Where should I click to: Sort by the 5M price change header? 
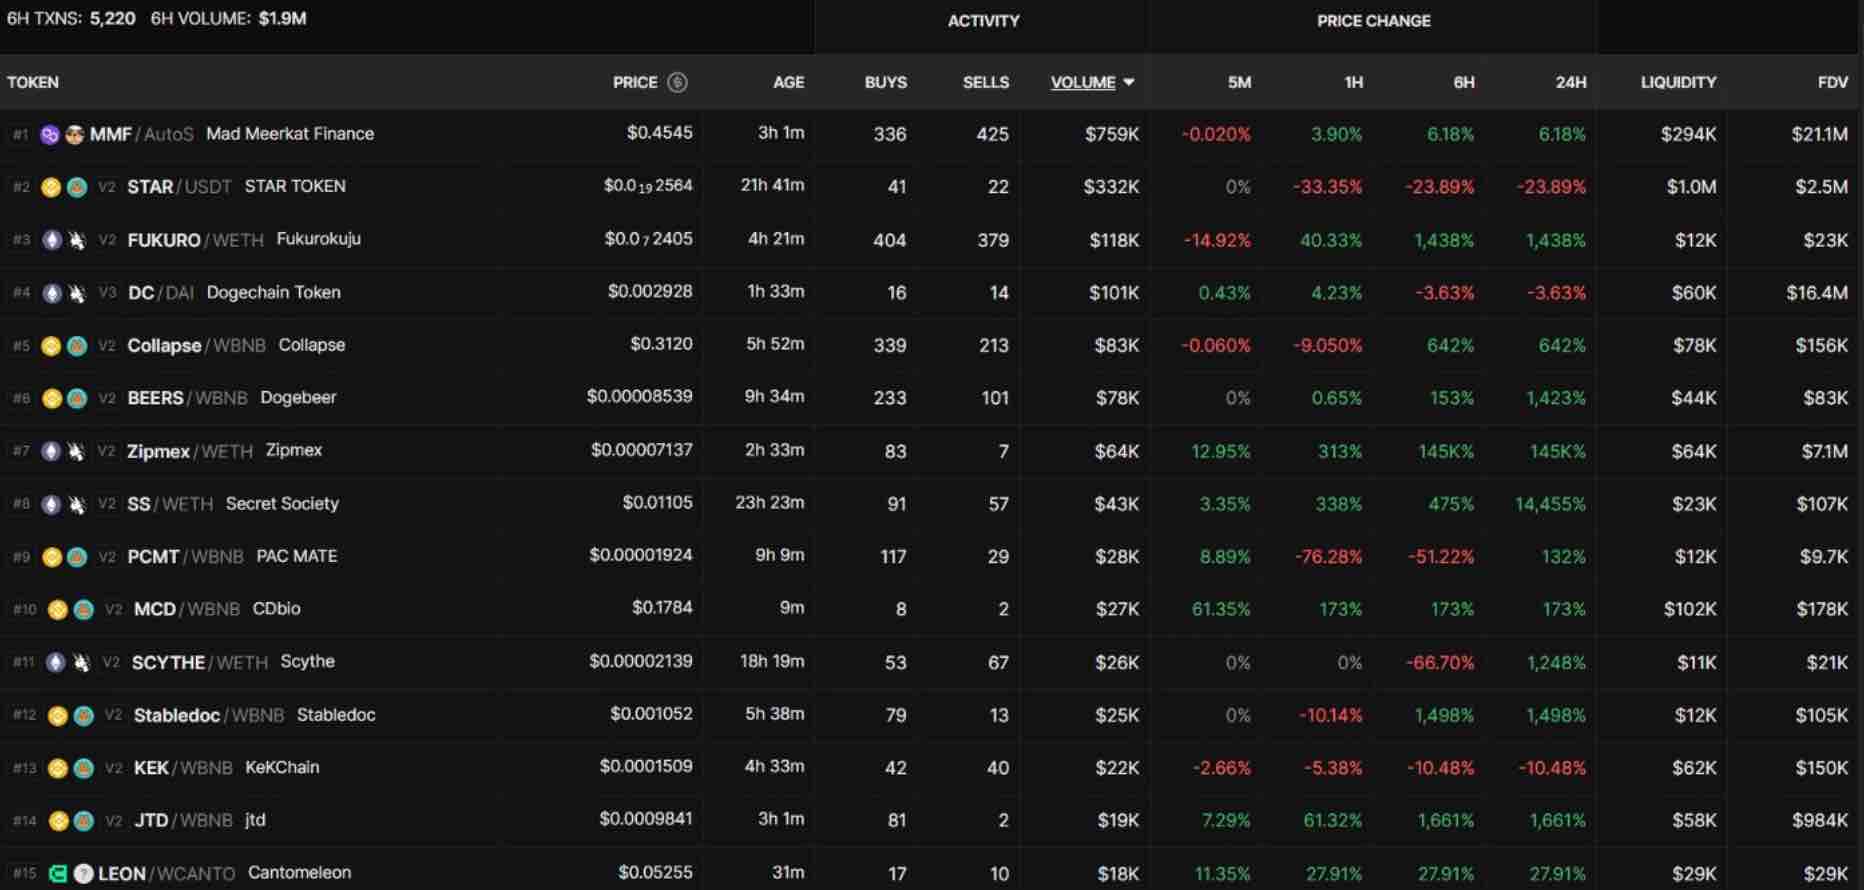(x=1239, y=82)
